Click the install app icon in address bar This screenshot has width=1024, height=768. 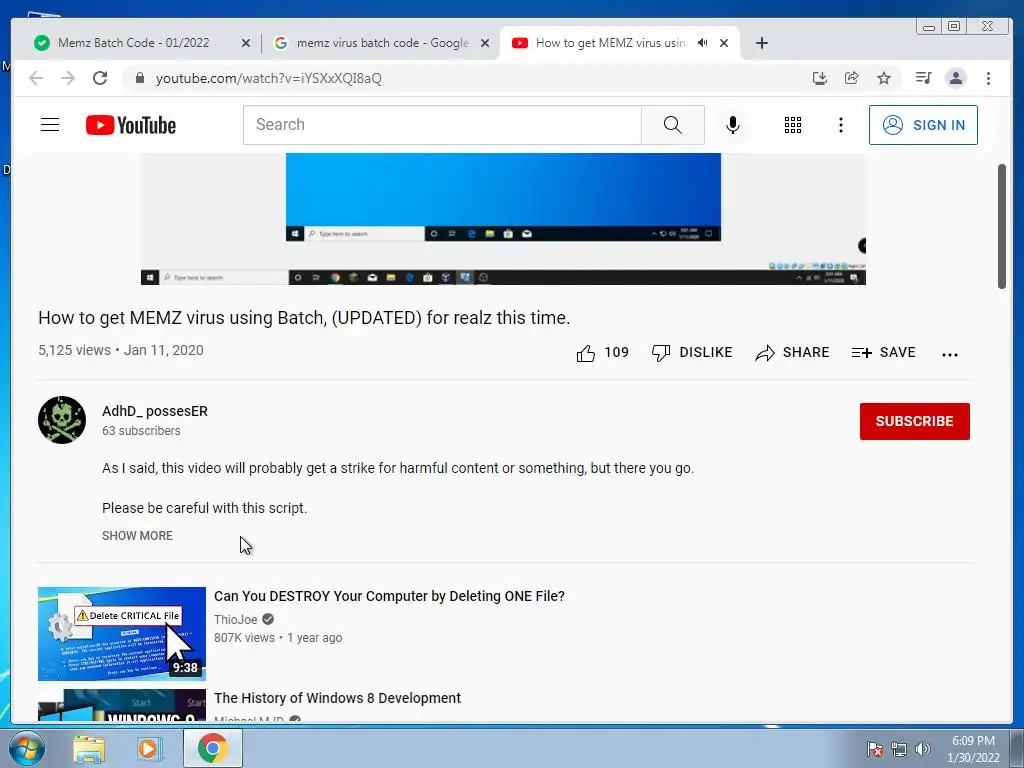820,78
